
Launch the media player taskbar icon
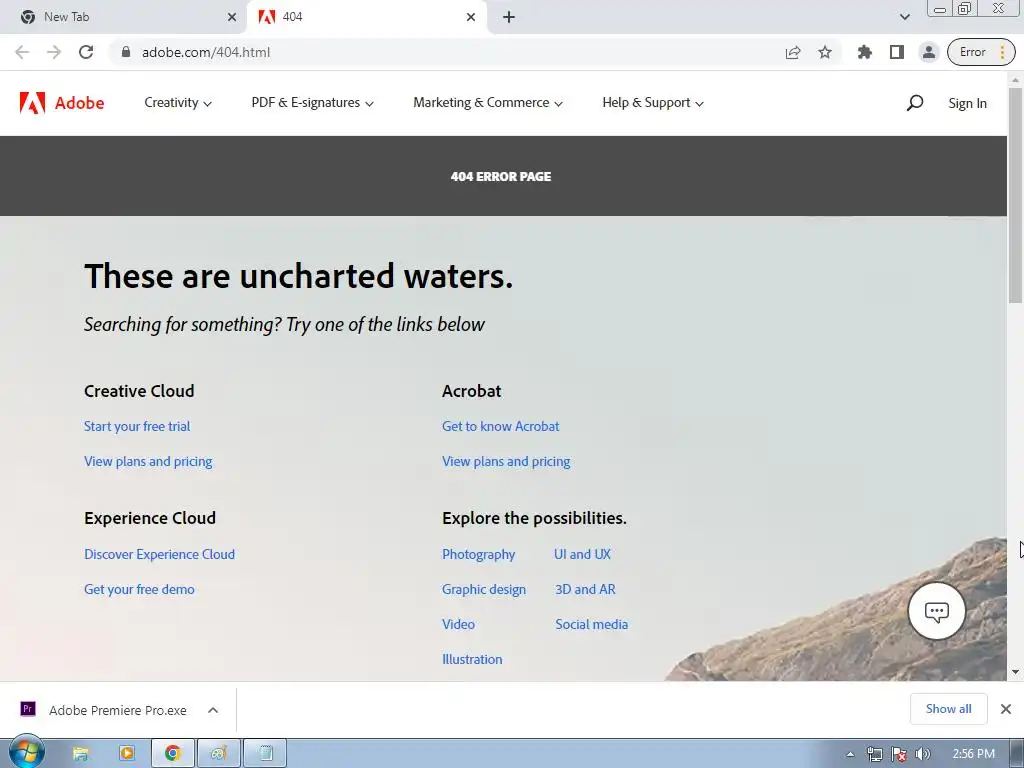[127, 754]
